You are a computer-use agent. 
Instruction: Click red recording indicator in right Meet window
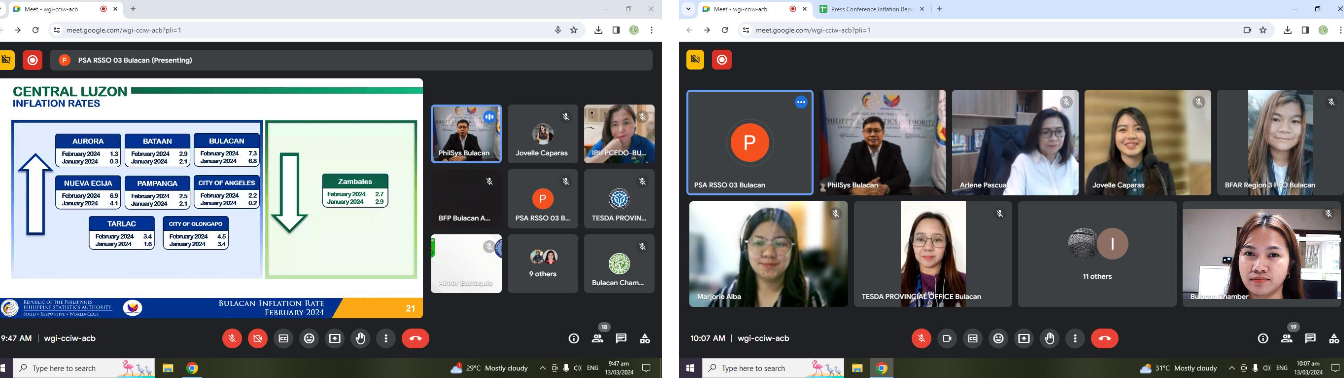point(721,60)
